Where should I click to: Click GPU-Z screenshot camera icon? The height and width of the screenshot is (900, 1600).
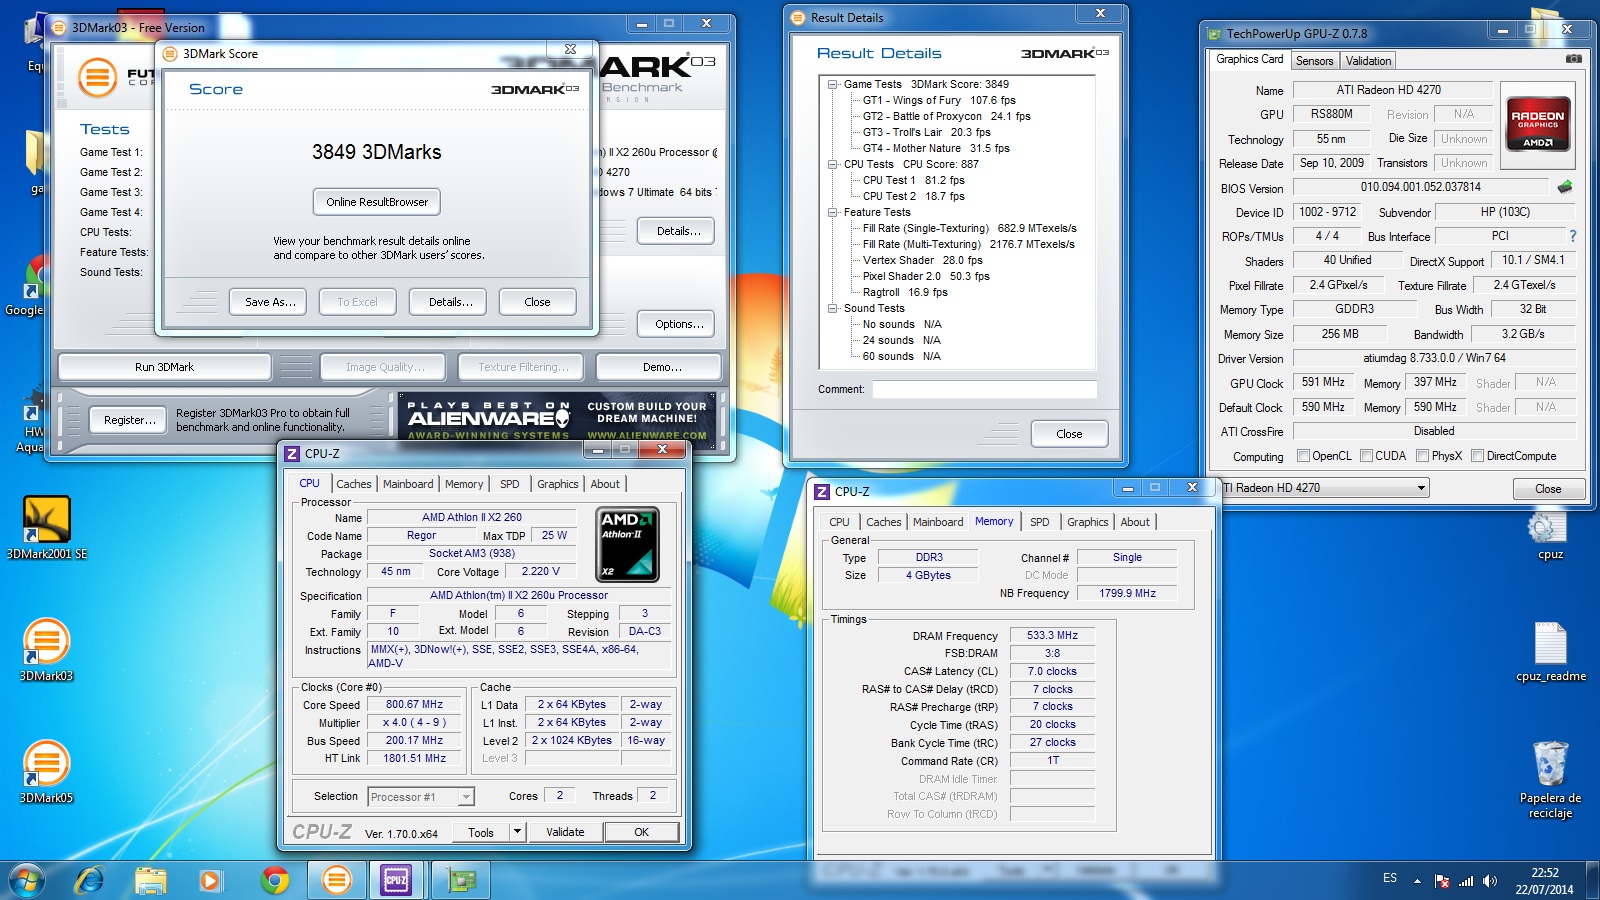click(x=1573, y=59)
